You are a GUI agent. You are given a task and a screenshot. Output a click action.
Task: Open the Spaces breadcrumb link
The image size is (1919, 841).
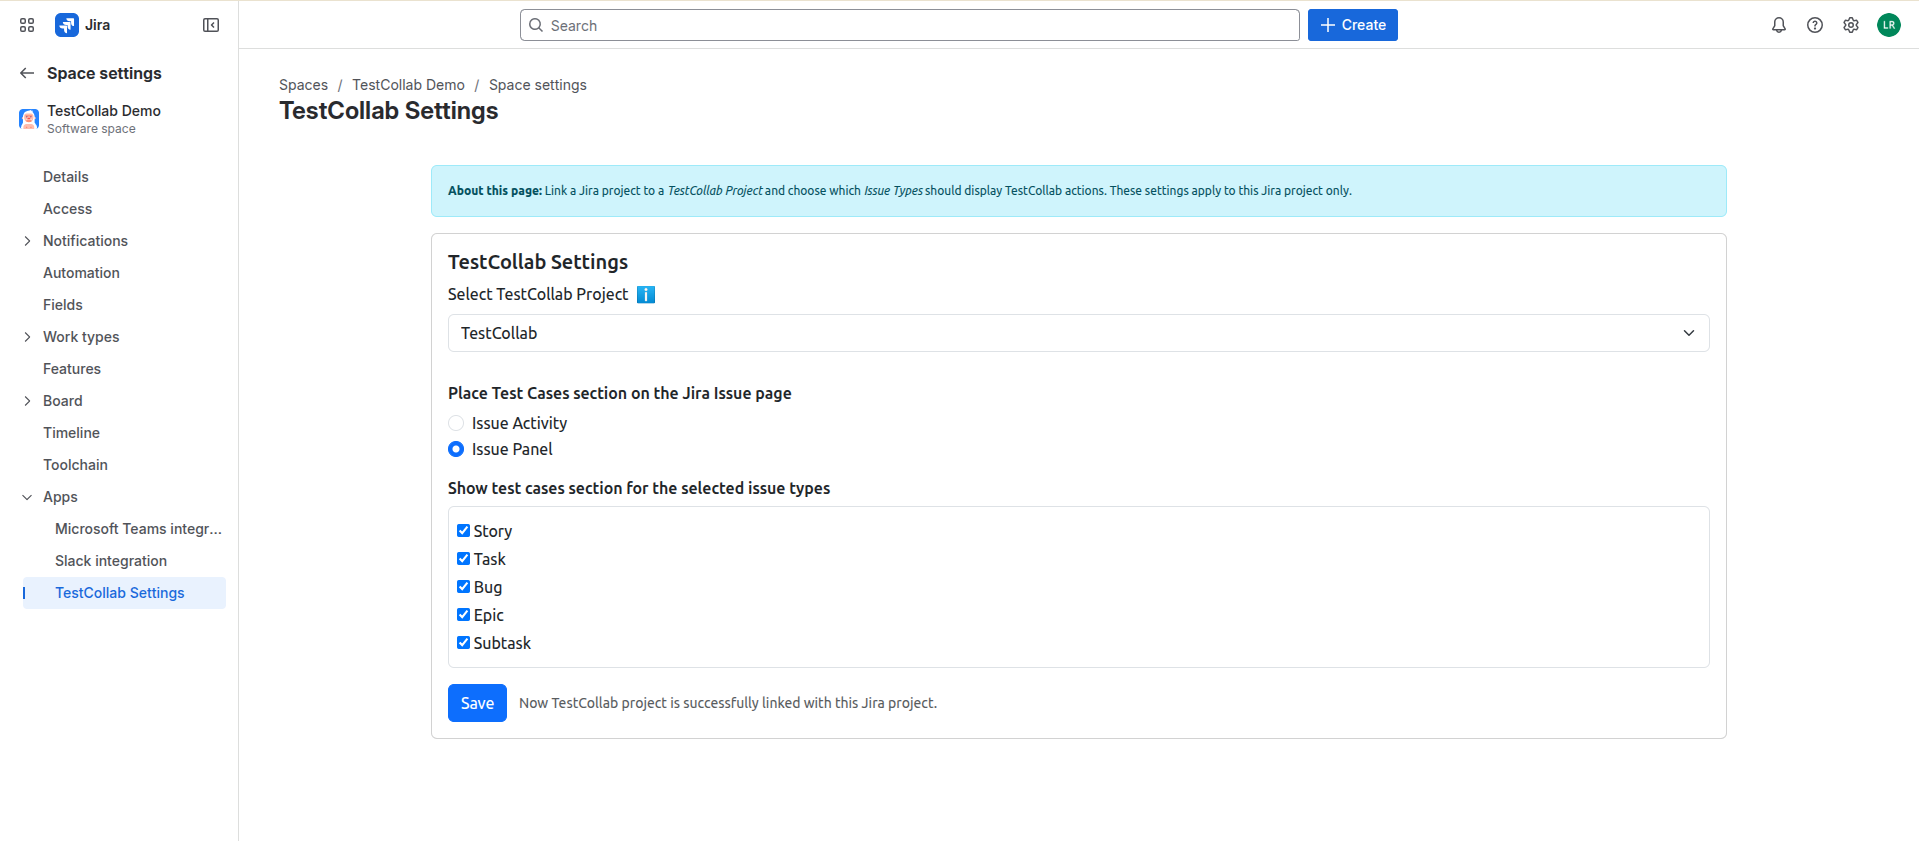click(x=303, y=85)
